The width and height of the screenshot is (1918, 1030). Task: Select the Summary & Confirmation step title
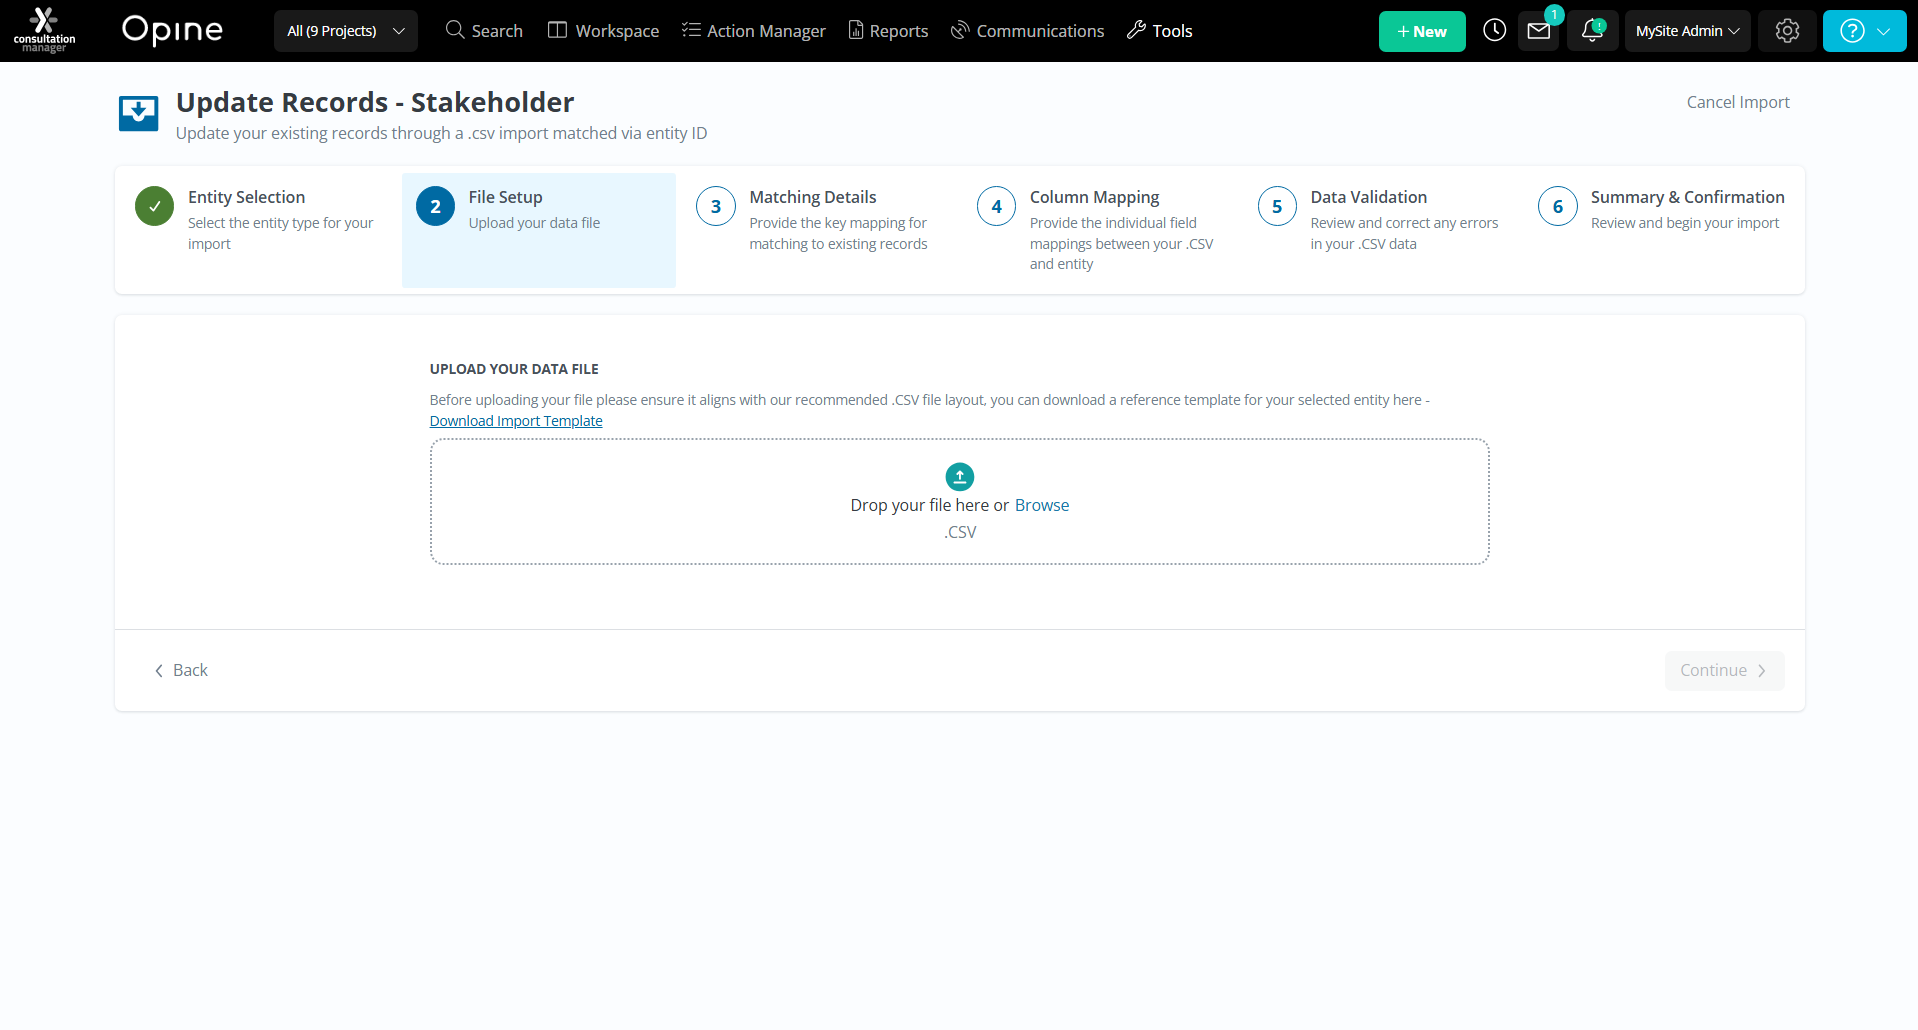pyautogui.click(x=1688, y=197)
